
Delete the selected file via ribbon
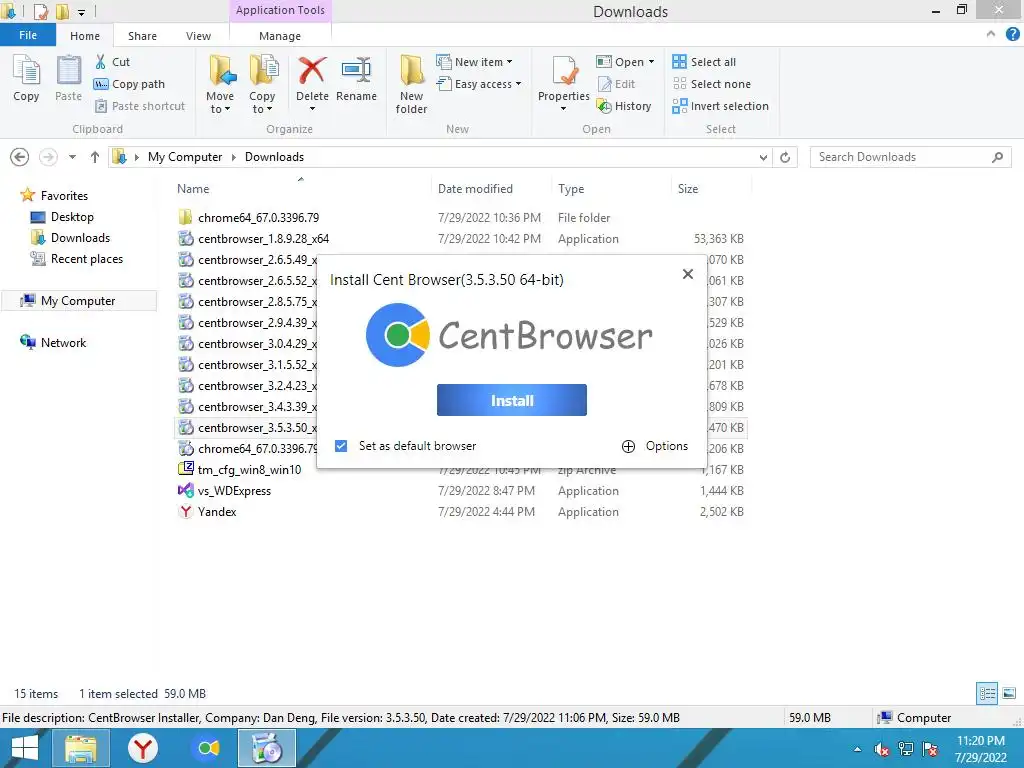click(312, 84)
